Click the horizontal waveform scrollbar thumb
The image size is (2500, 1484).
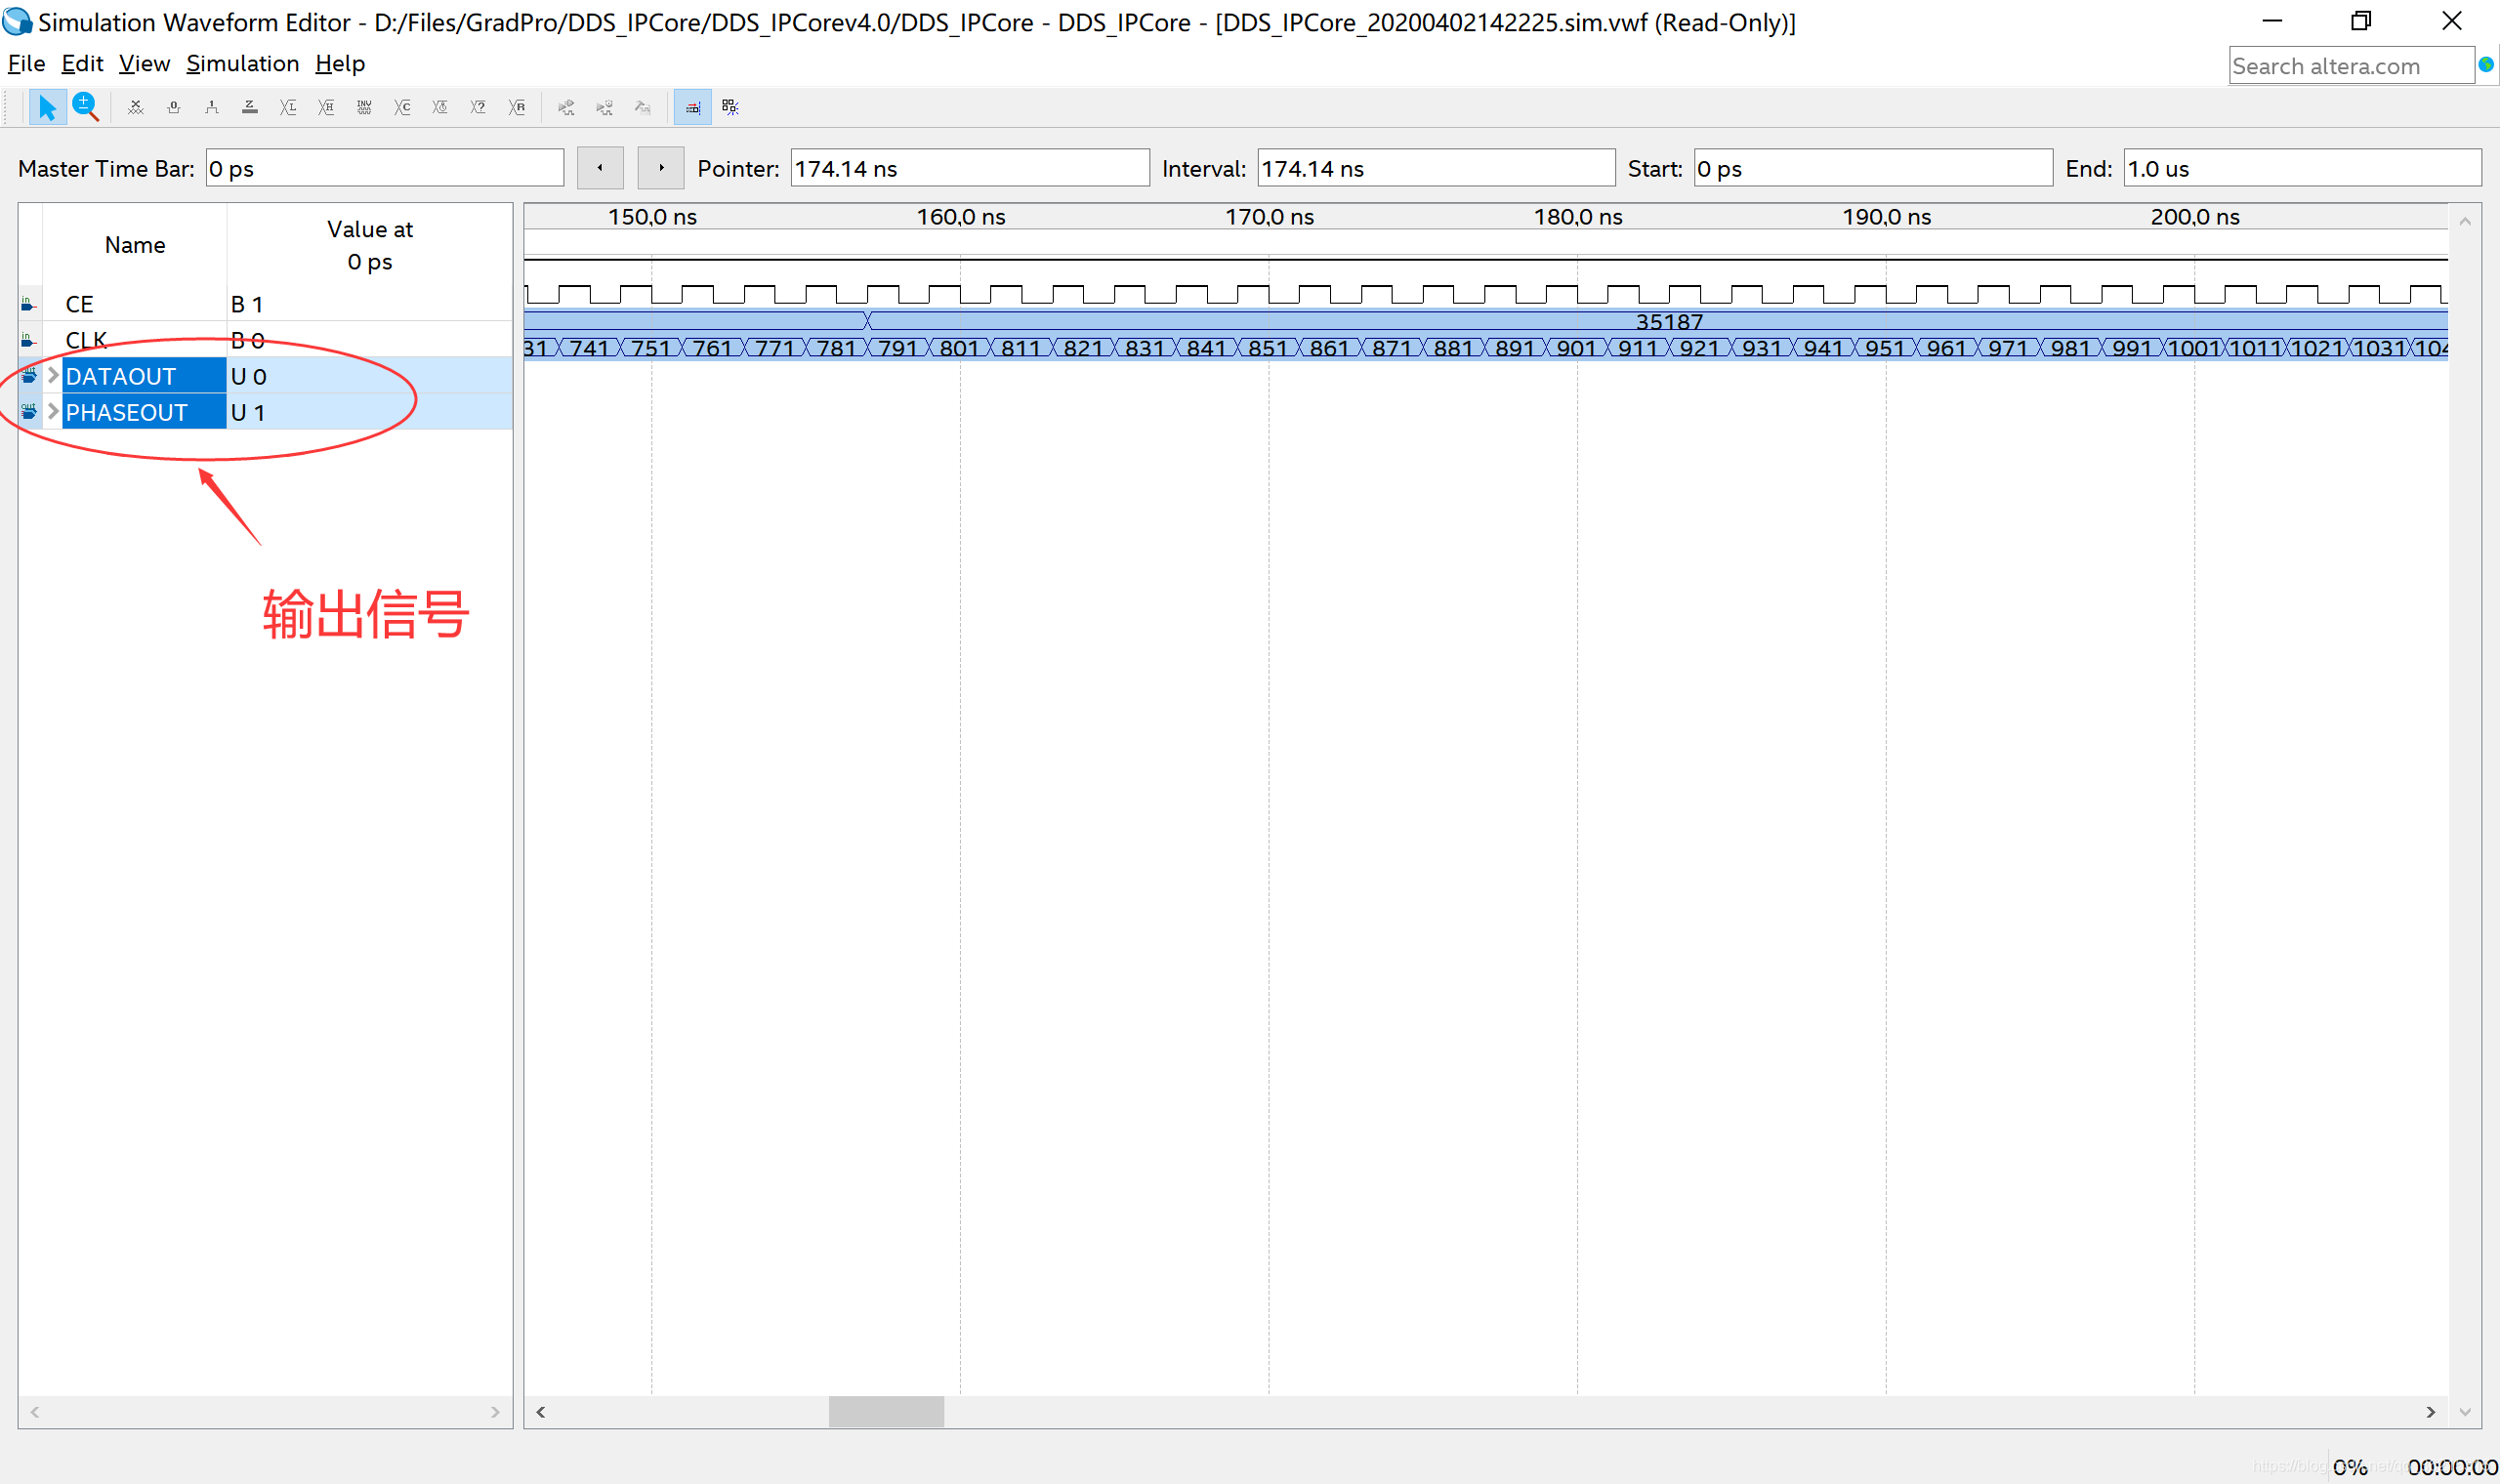[x=886, y=1411]
